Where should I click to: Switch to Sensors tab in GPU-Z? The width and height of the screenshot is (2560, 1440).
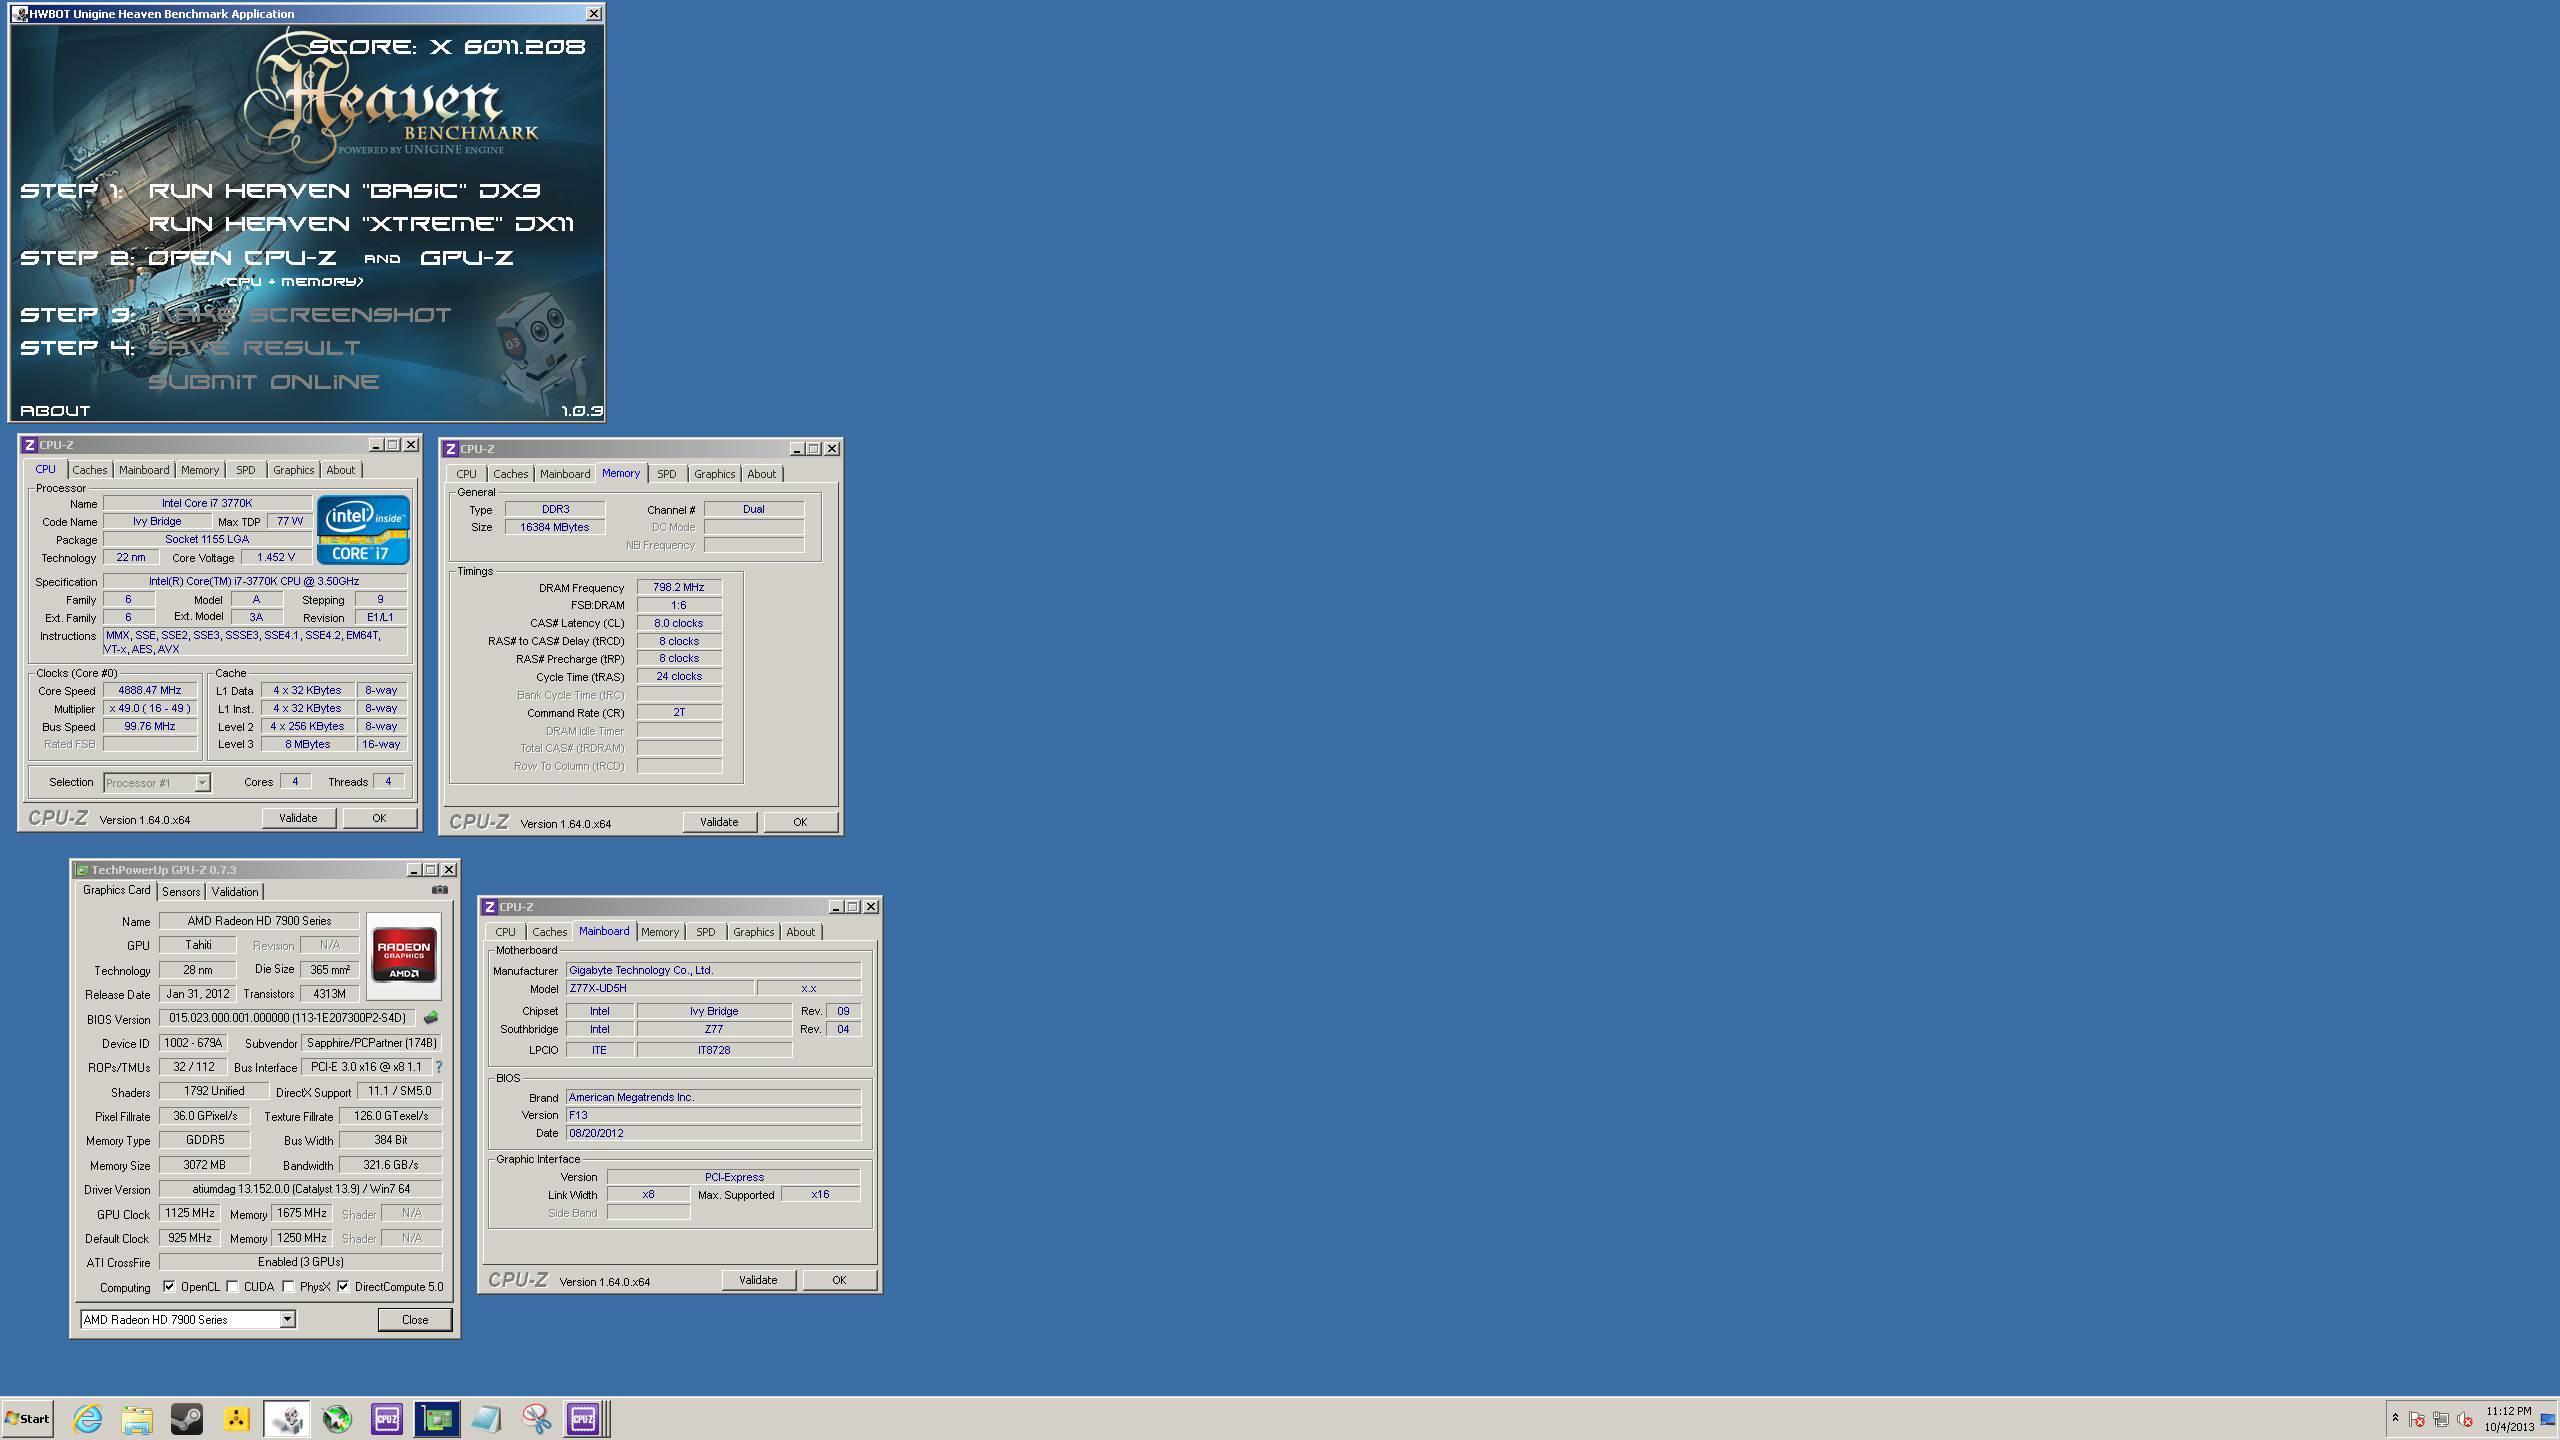pos(181,891)
